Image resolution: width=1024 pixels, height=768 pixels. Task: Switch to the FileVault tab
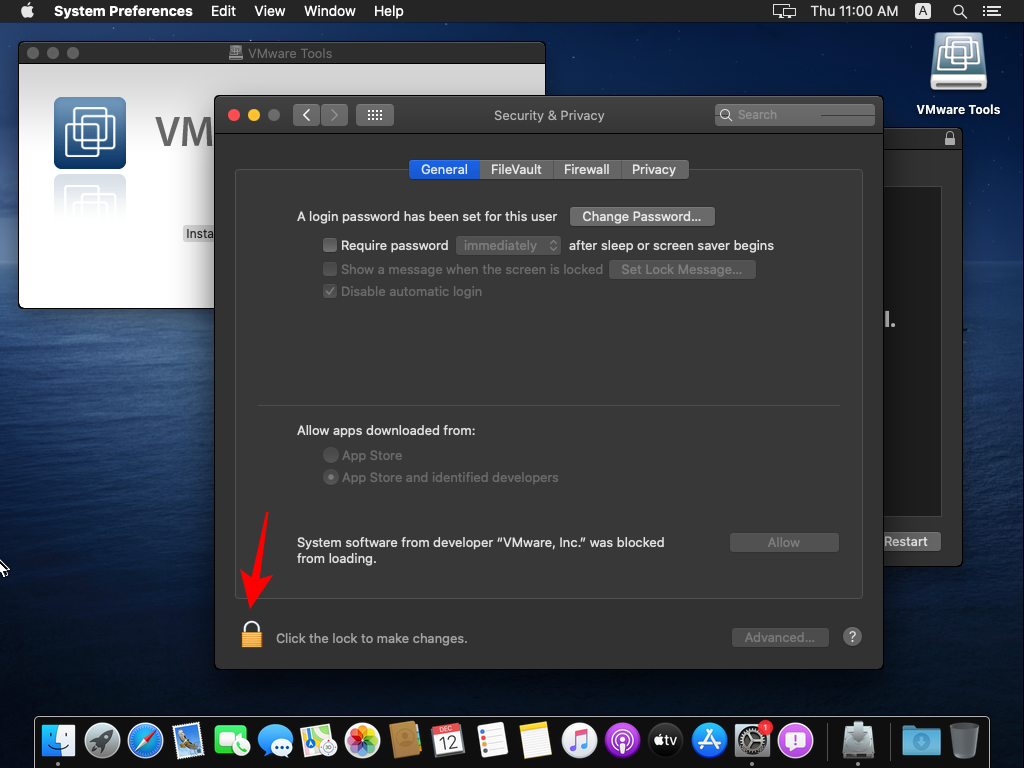coord(516,169)
